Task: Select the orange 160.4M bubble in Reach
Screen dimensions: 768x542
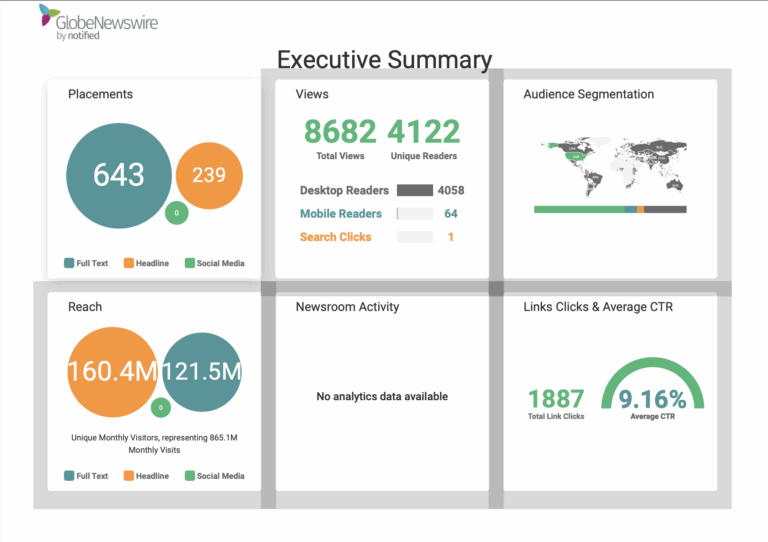Action: point(112,371)
